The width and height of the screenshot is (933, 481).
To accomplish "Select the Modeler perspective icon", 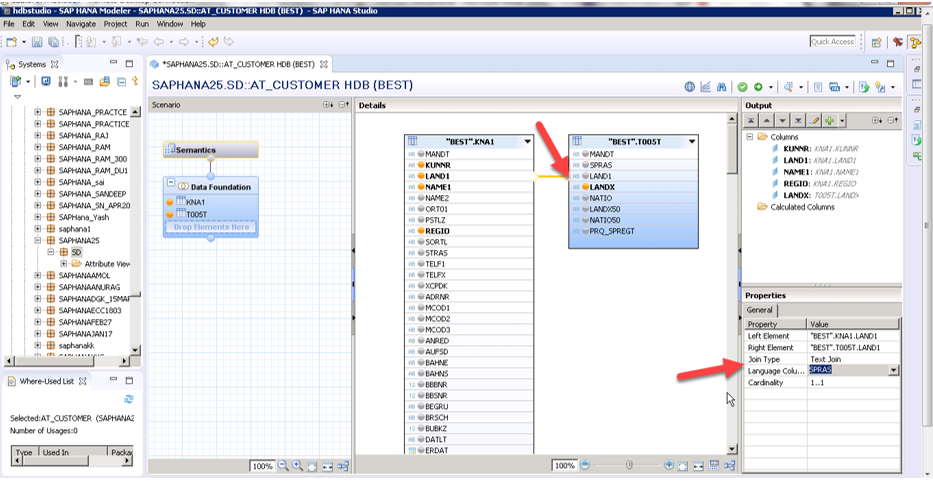I will (x=915, y=42).
